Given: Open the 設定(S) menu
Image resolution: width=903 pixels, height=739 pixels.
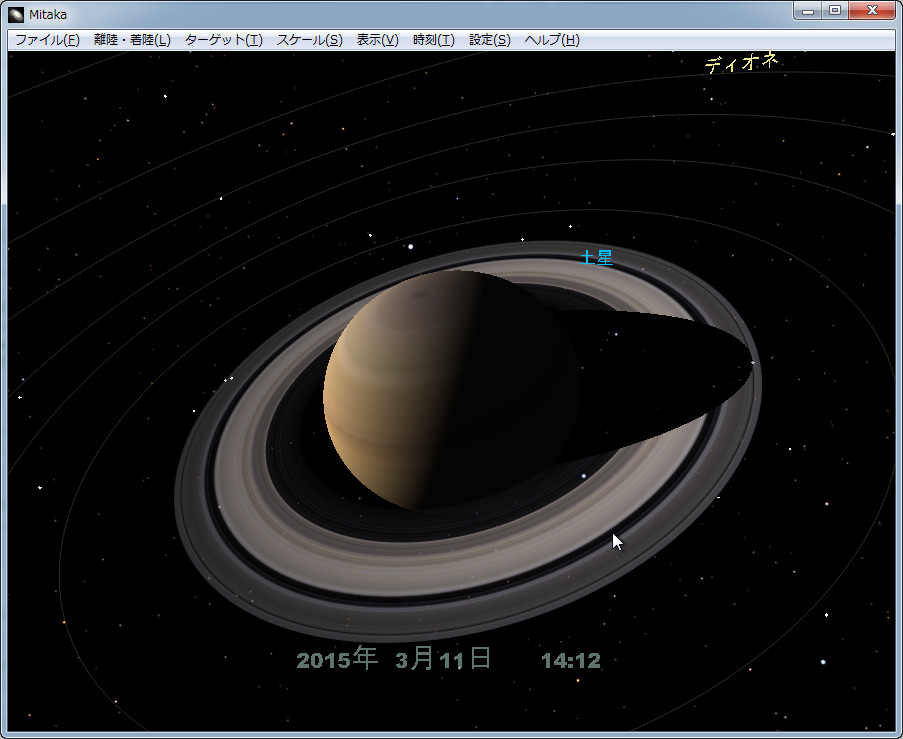Looking at the screenshot, I should click(x=490, y=40).
